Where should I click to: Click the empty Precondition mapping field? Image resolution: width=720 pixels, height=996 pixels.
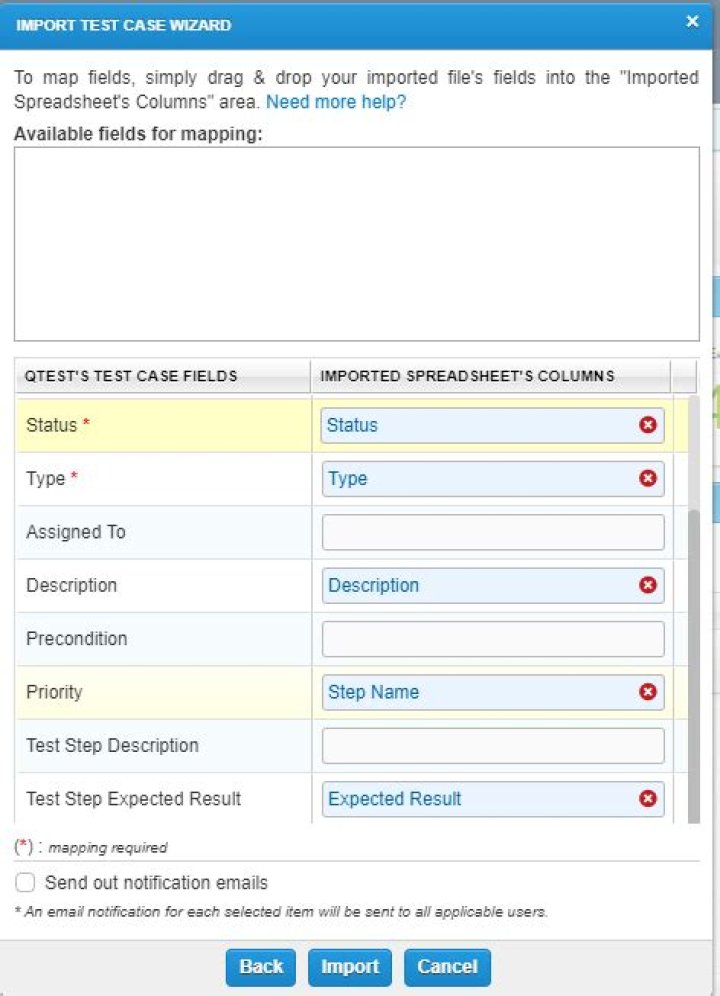[x=493, y=639]
